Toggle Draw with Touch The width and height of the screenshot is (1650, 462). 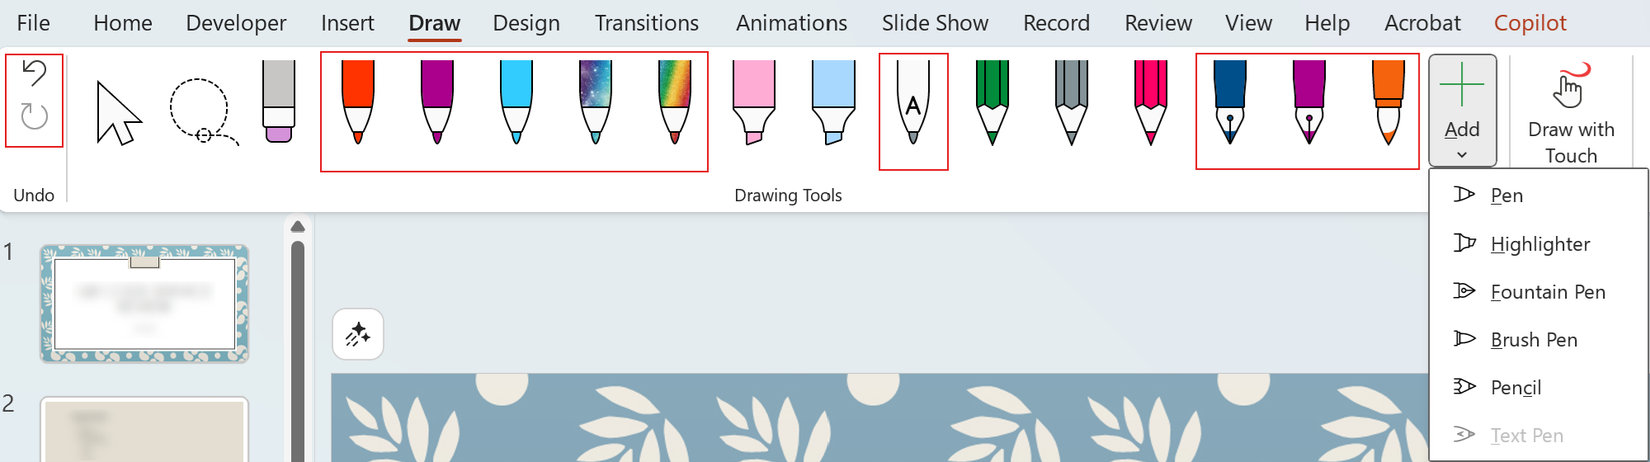[x=1570, y=111]
